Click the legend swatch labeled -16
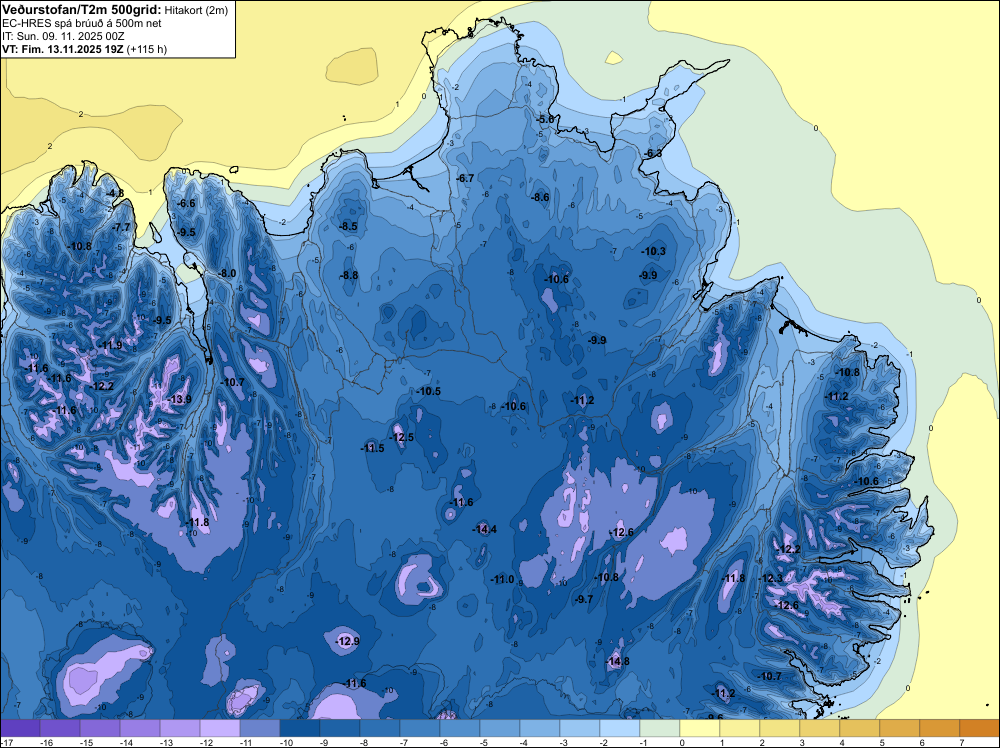The width and height of the screenshot is (1000, 748). [x=60, y=728]
